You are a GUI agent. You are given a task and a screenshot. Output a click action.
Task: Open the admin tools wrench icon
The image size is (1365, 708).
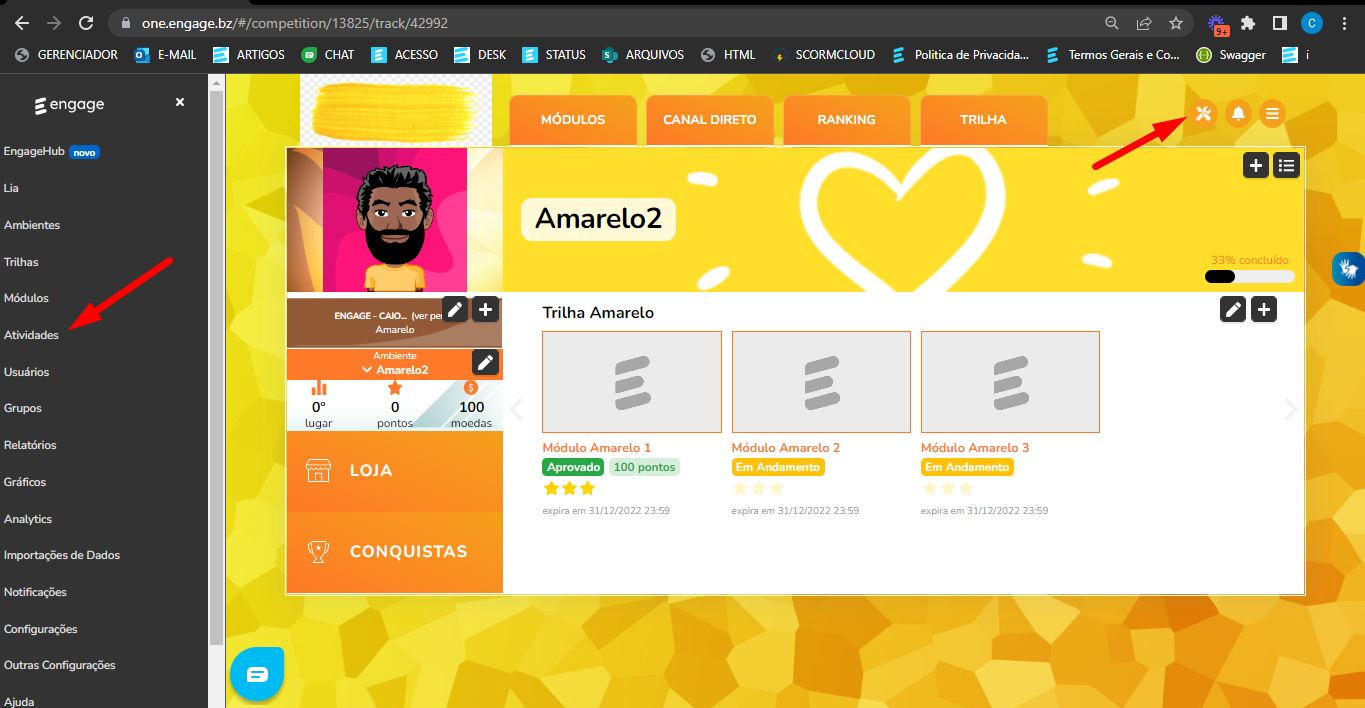tap(1204, 113)
